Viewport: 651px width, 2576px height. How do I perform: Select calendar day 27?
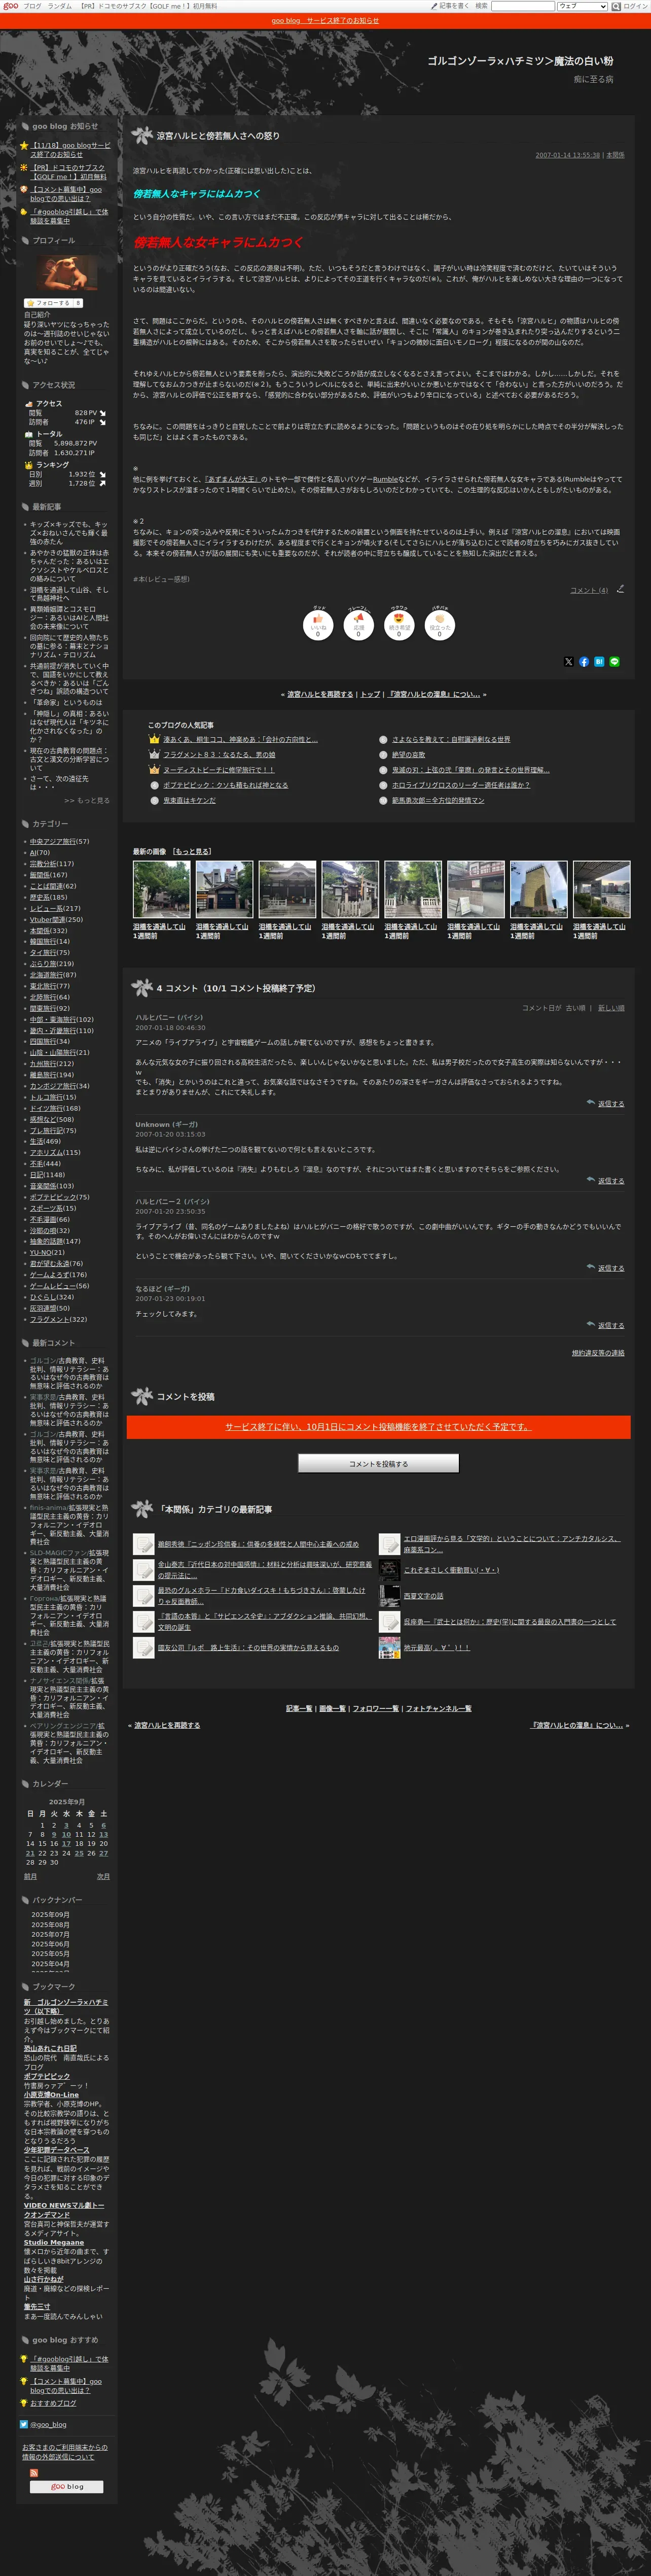[103, 1853]
